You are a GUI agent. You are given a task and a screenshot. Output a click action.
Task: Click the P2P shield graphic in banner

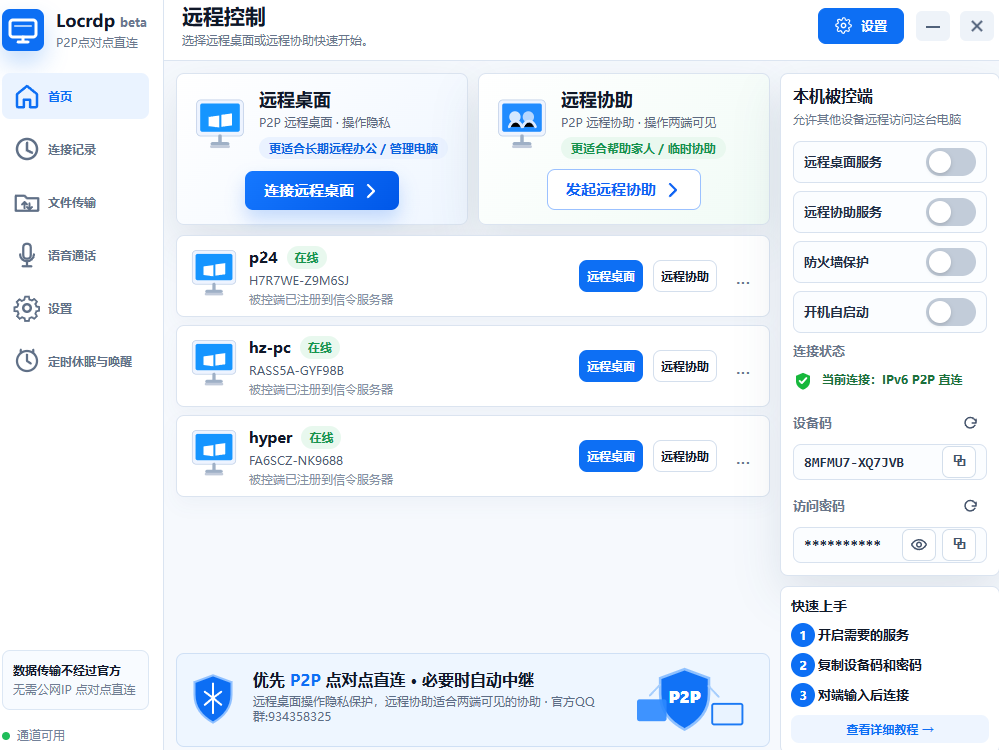684,698
